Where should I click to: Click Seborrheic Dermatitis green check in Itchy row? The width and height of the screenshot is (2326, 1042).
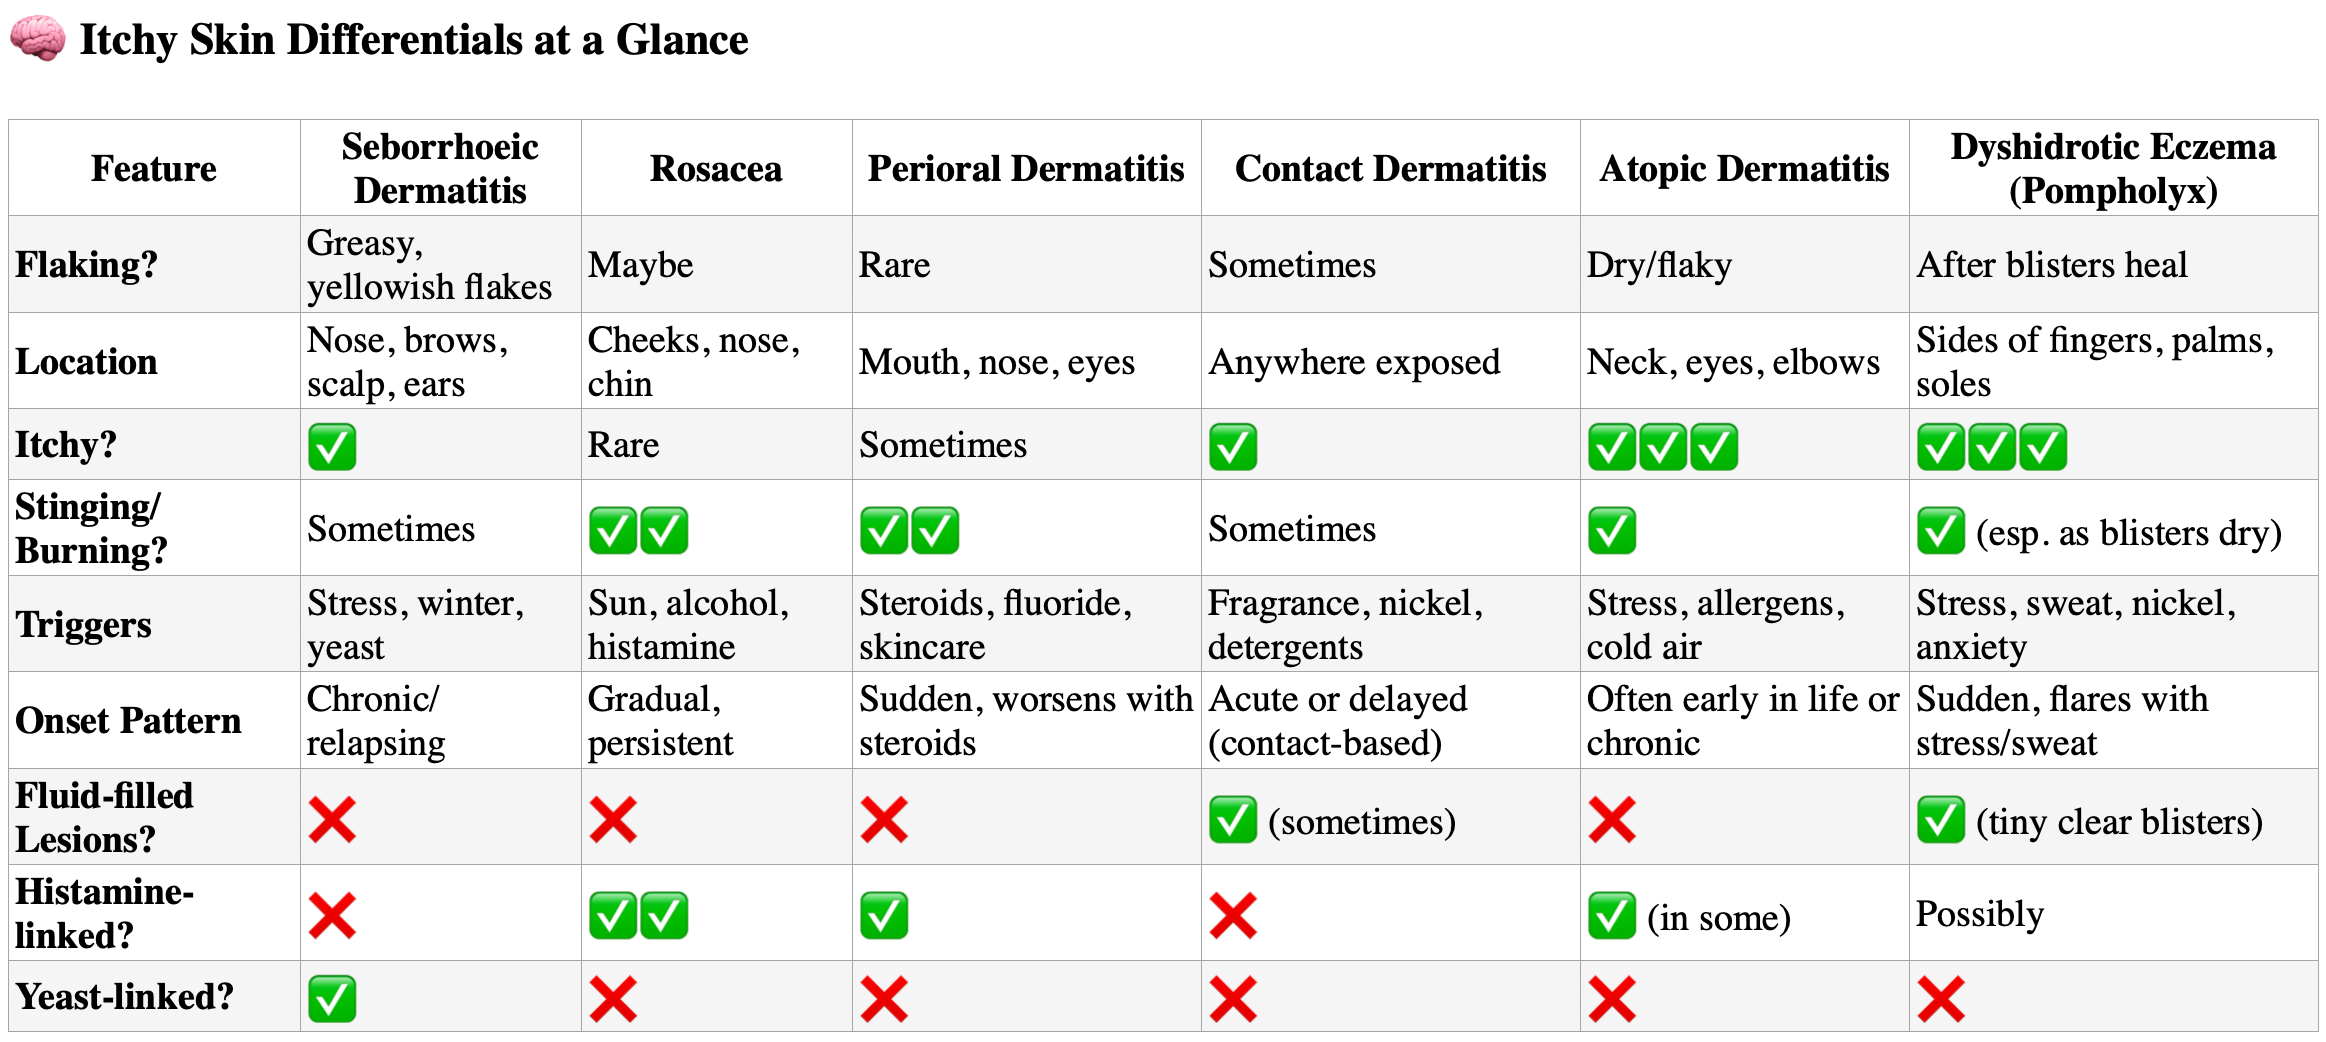pos(332,446)
